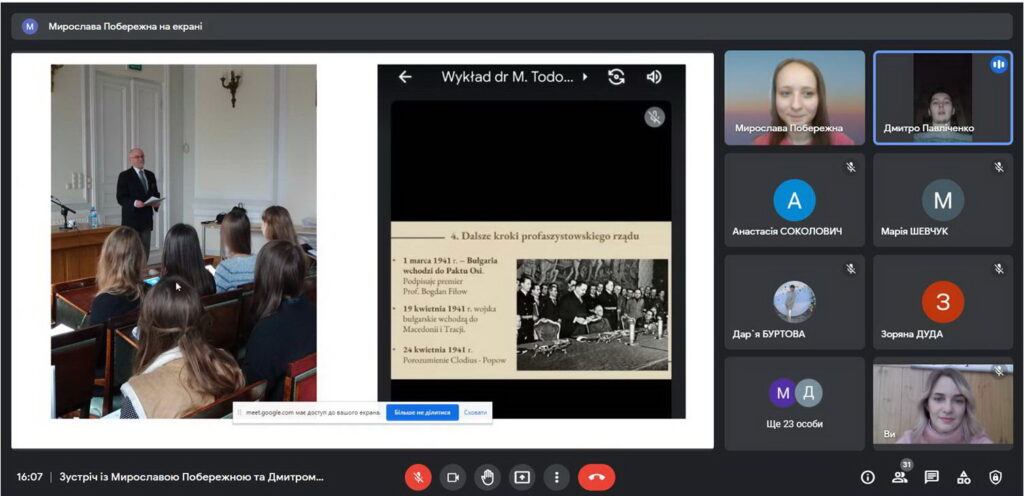Expand the 'Ще 23 особи' participants tile
Viewport: 1024px width, 496px height.
[x=794, y=403]
